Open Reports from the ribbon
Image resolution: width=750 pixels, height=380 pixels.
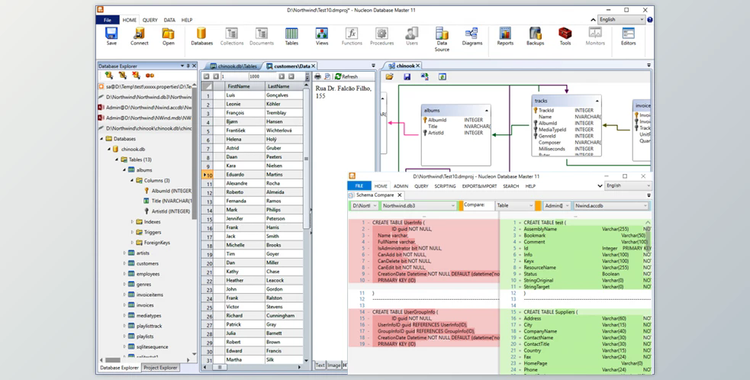[505, 36]
